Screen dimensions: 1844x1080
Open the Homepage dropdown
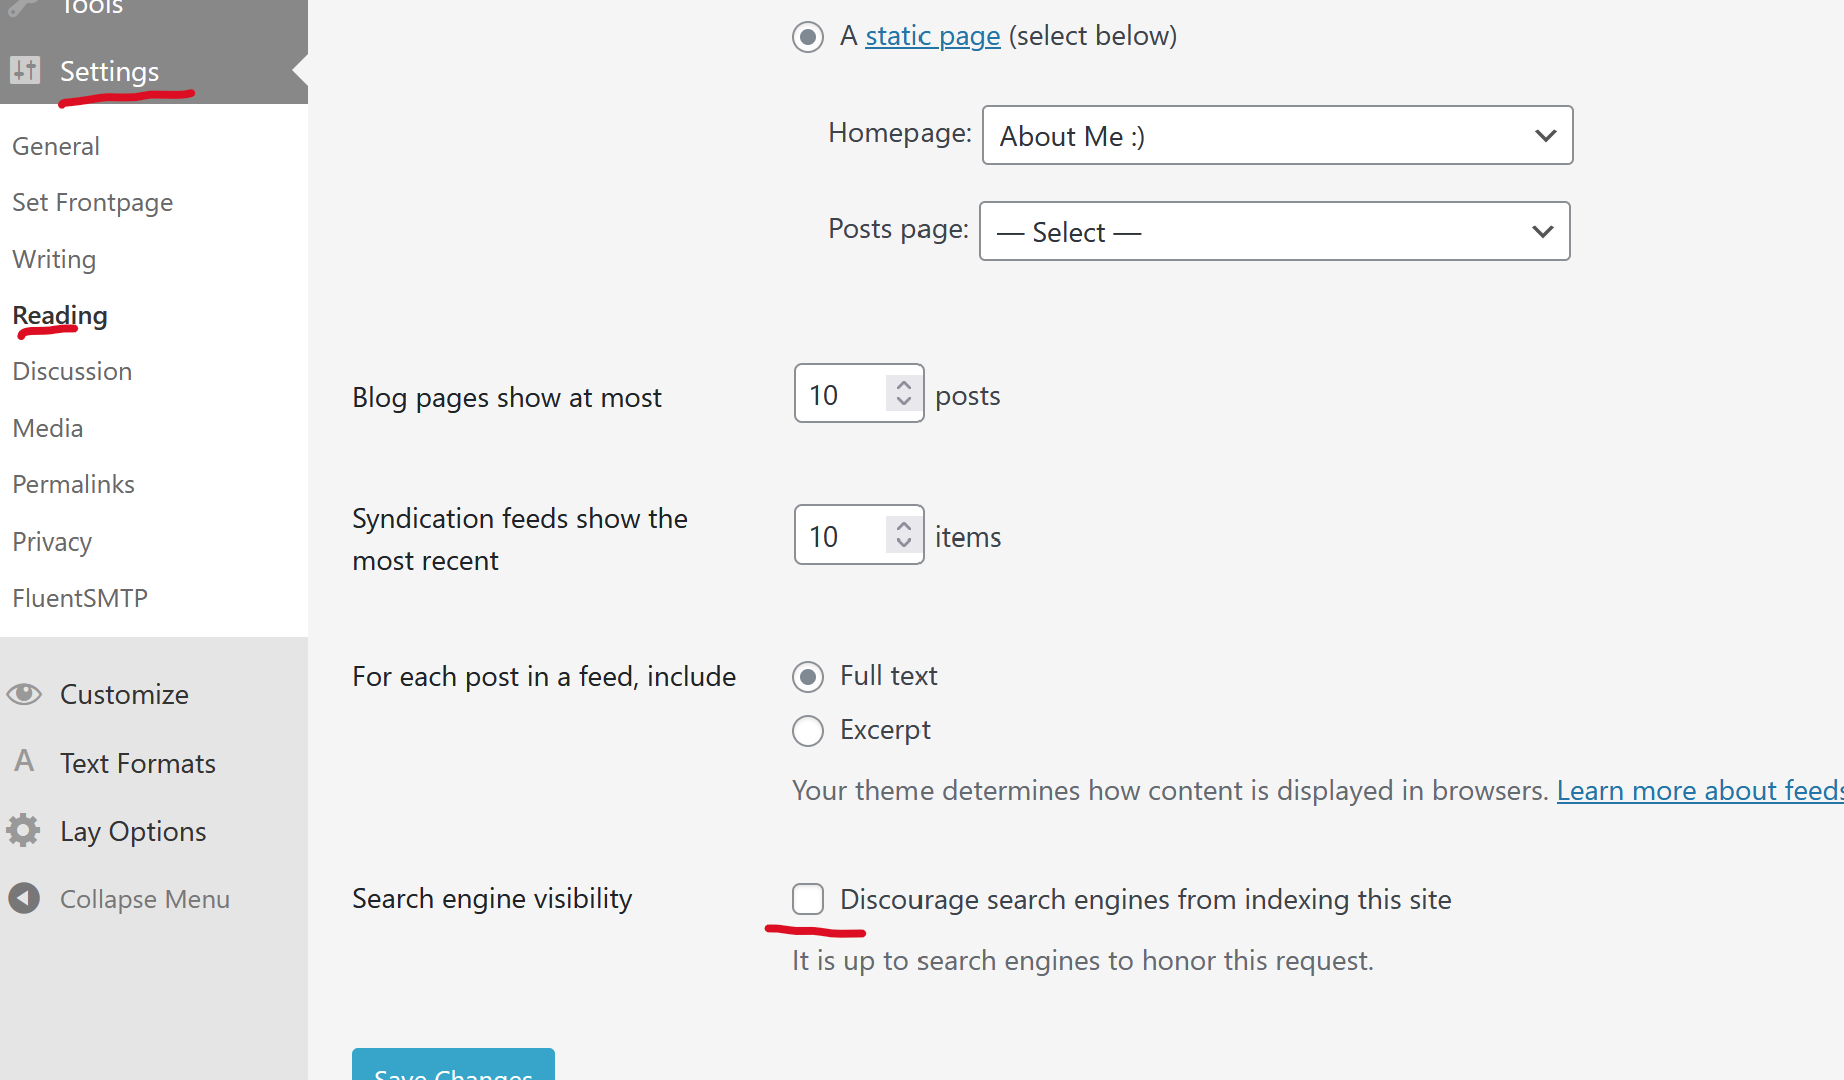(1277, 135)
